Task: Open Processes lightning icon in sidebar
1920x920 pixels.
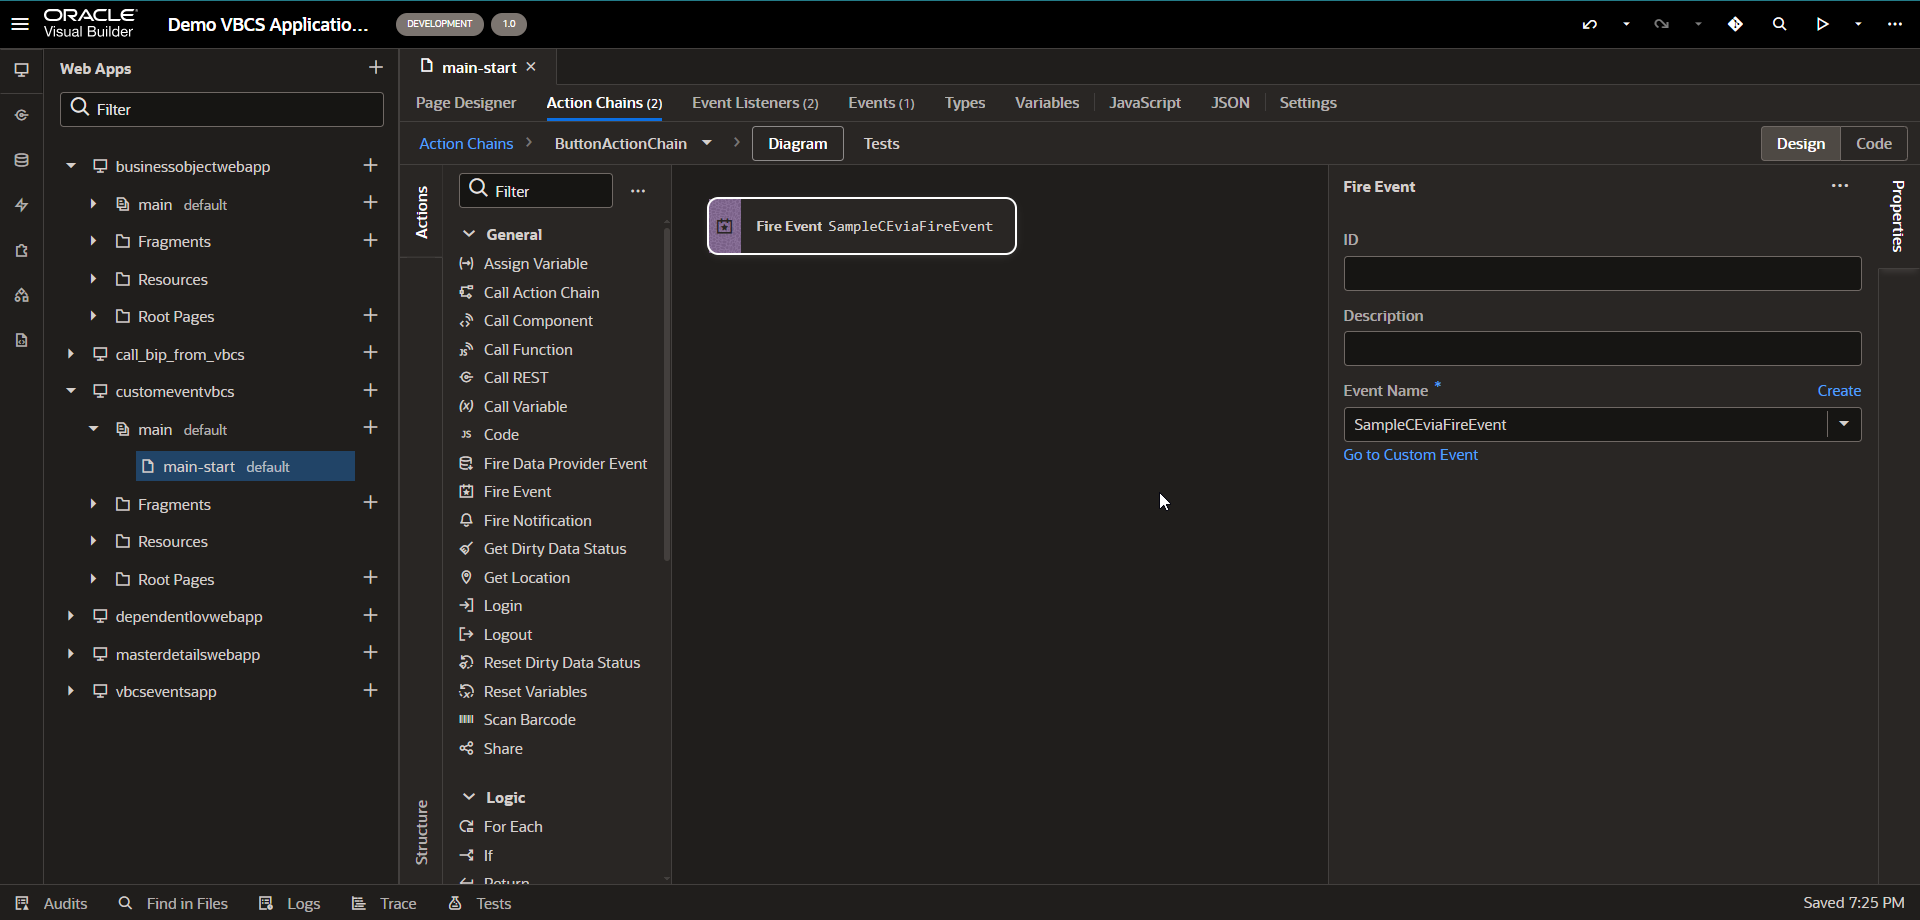Action: click(21, 205)
